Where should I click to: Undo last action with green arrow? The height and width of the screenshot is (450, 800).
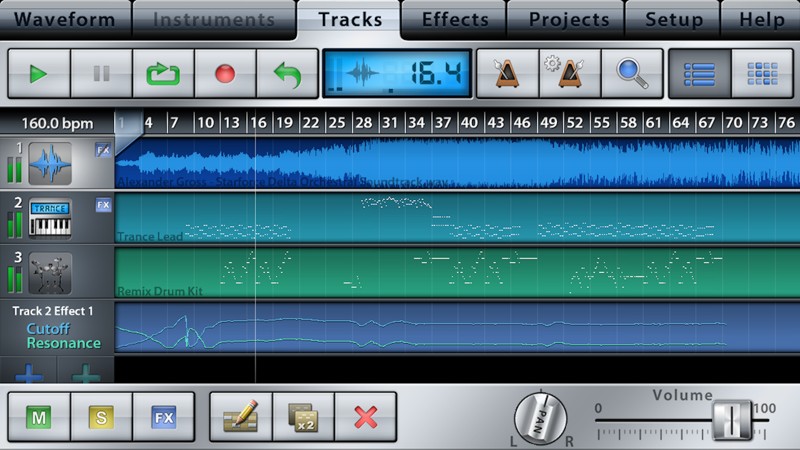click(x=287, y=73)
